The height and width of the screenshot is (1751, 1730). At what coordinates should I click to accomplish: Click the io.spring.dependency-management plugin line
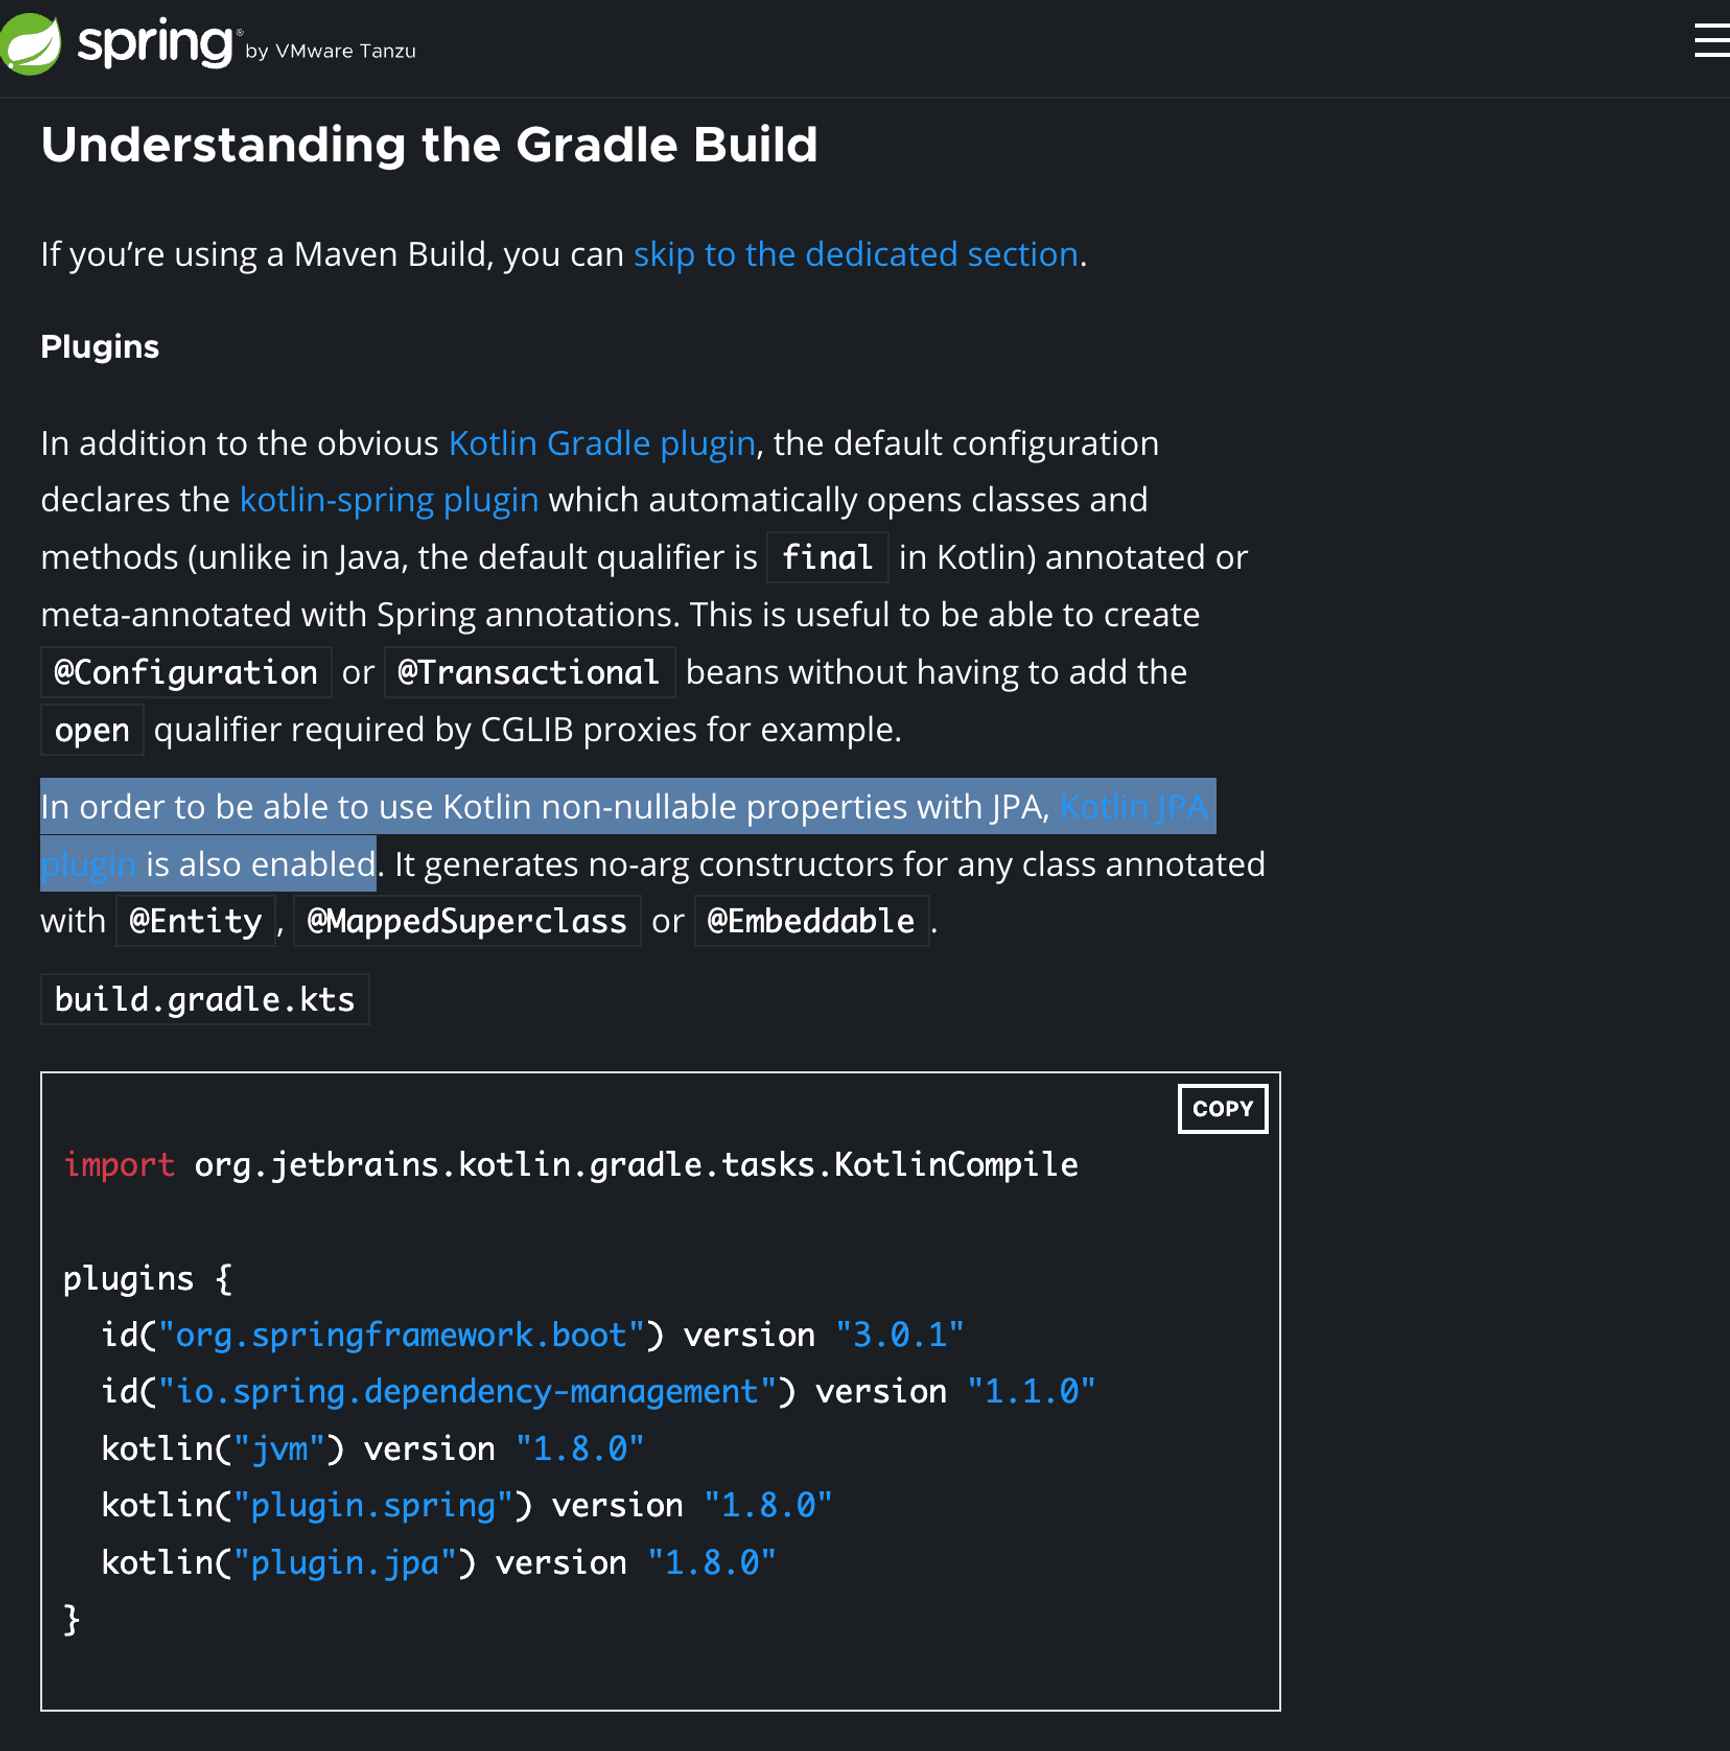pos(599,1392)
